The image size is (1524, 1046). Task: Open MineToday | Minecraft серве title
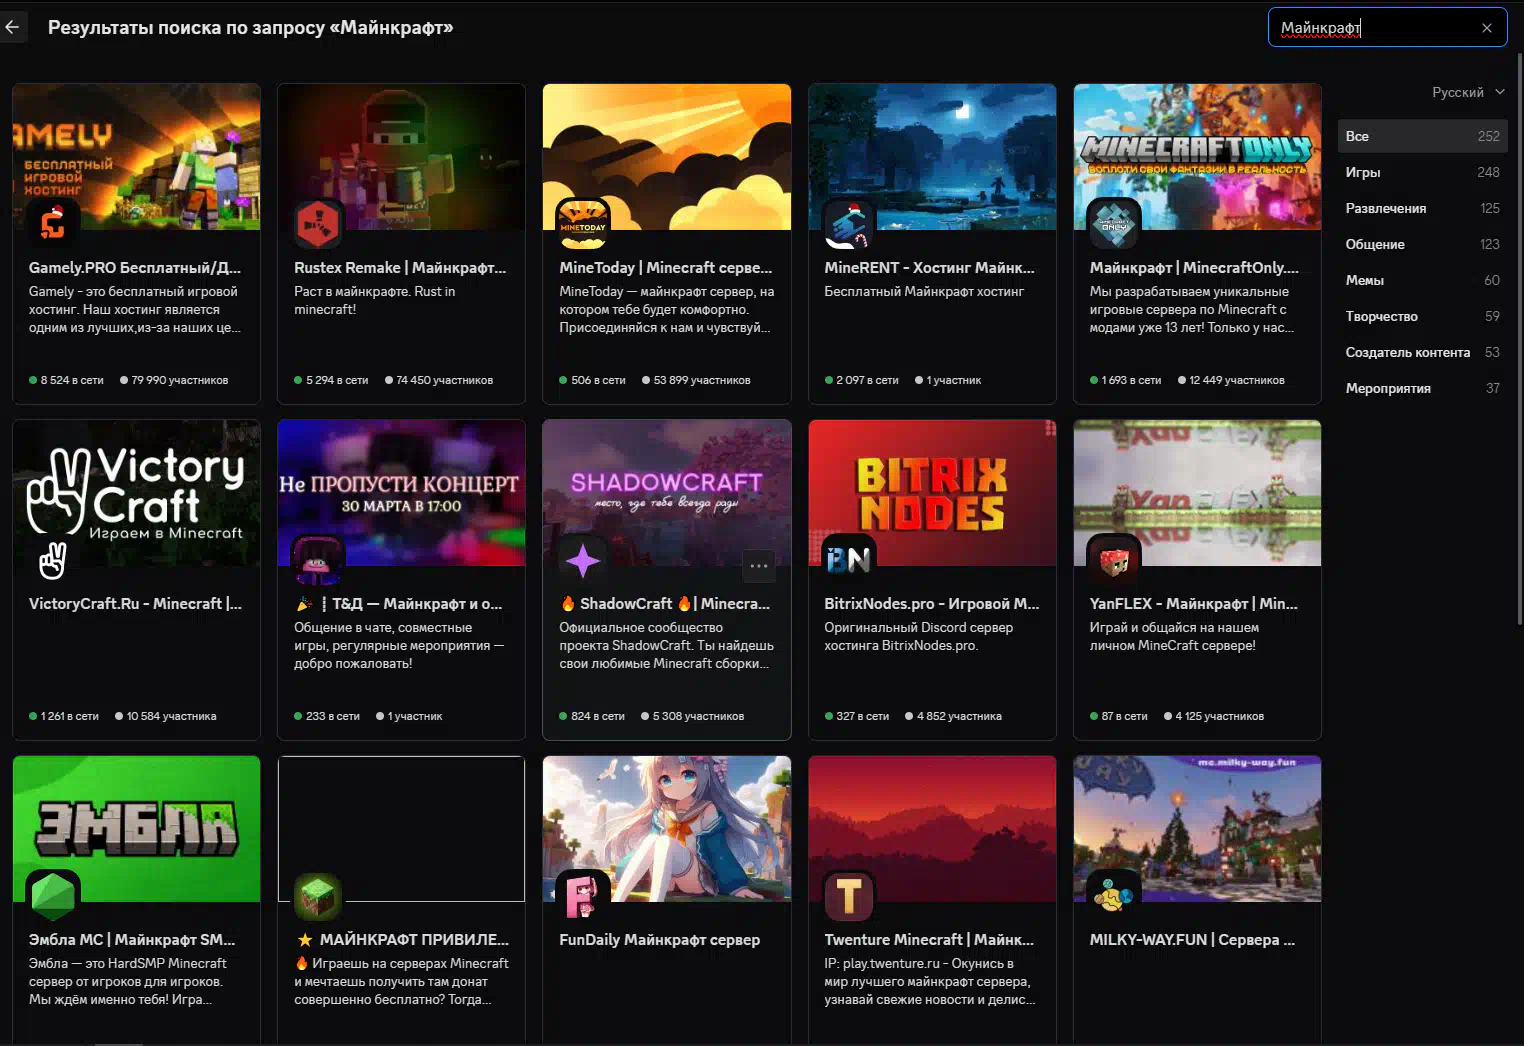coord(666,268)
